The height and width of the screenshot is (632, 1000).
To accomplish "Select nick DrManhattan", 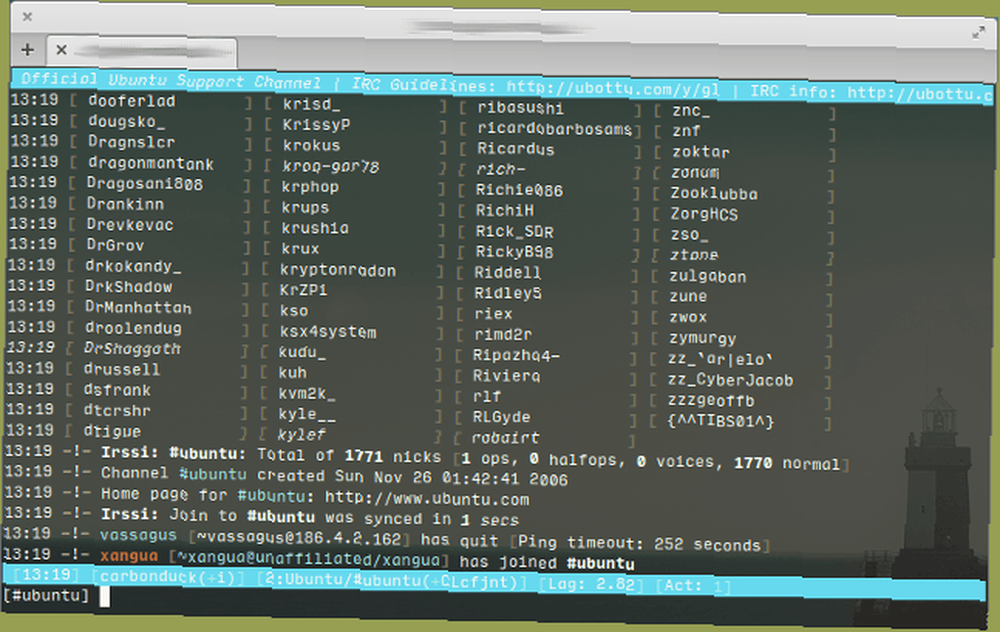I will [x=138, y=307].
